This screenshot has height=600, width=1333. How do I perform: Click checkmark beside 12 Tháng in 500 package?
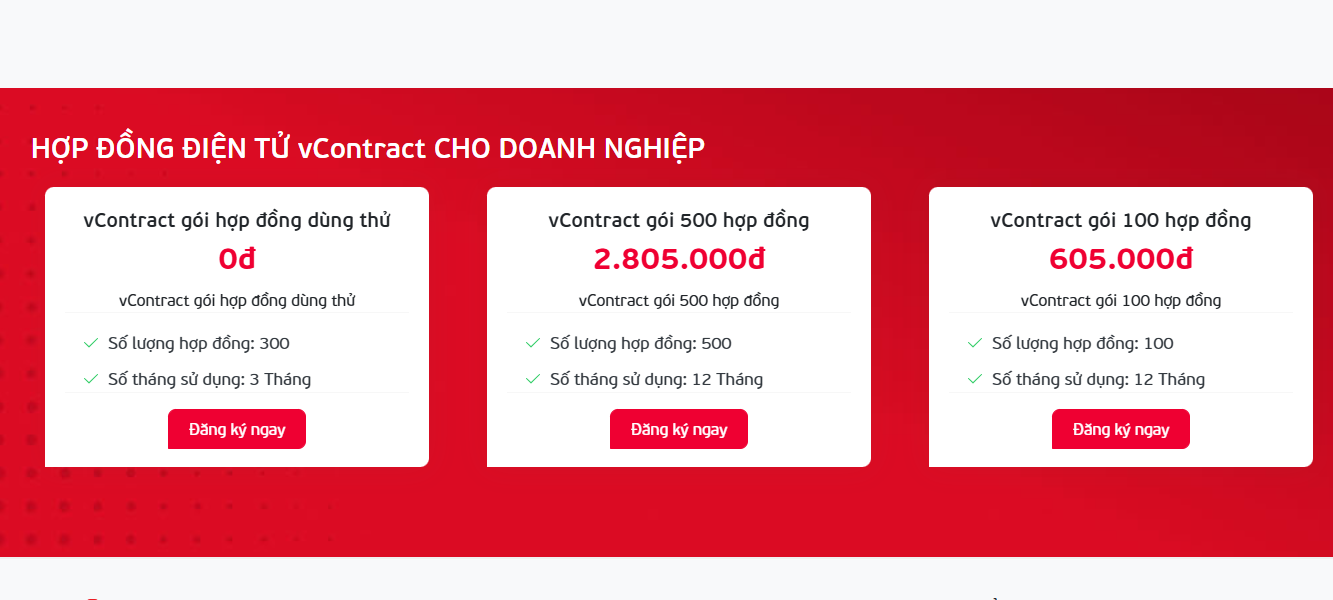click(x=532, y=379)
